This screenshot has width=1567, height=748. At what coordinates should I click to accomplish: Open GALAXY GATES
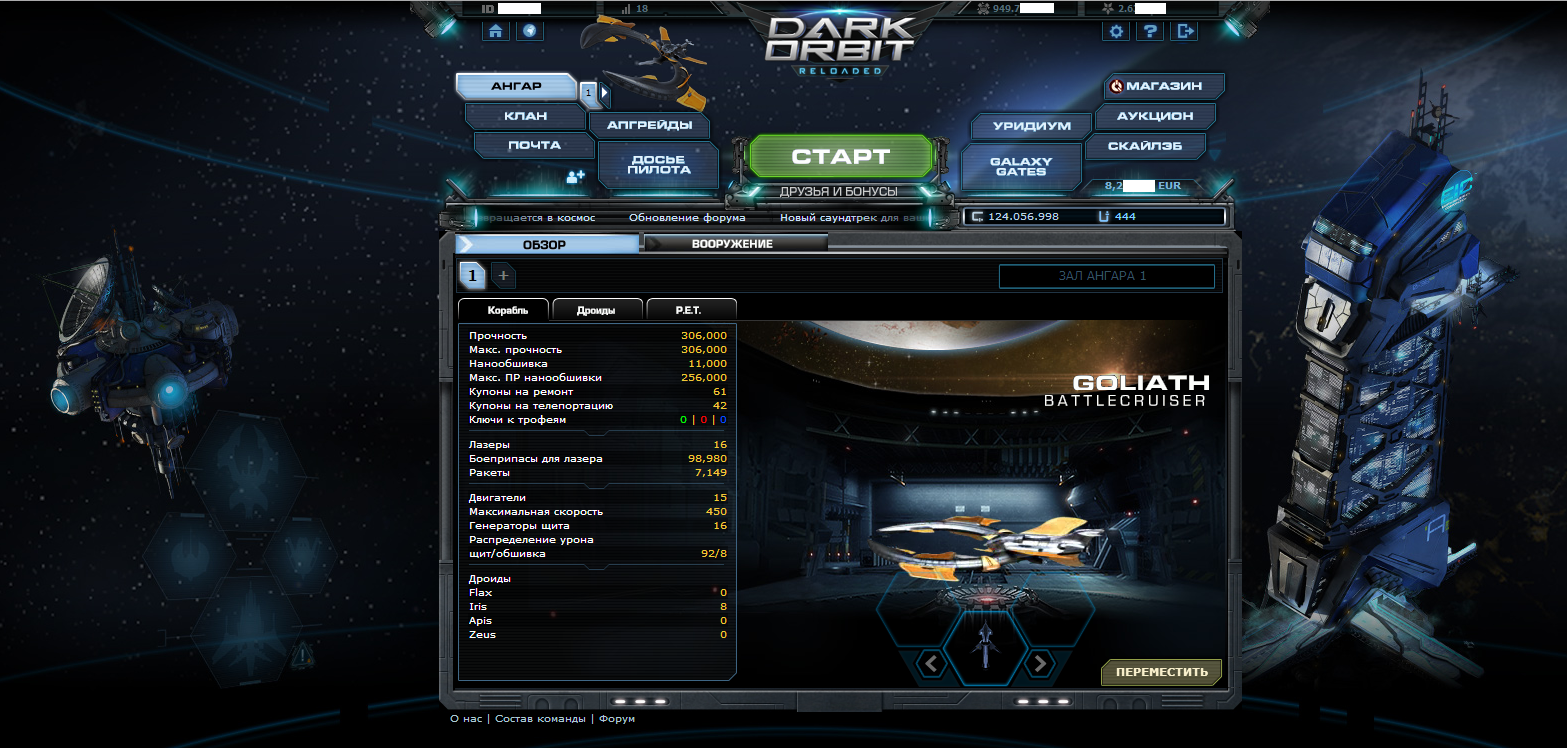pos(1021,166)
